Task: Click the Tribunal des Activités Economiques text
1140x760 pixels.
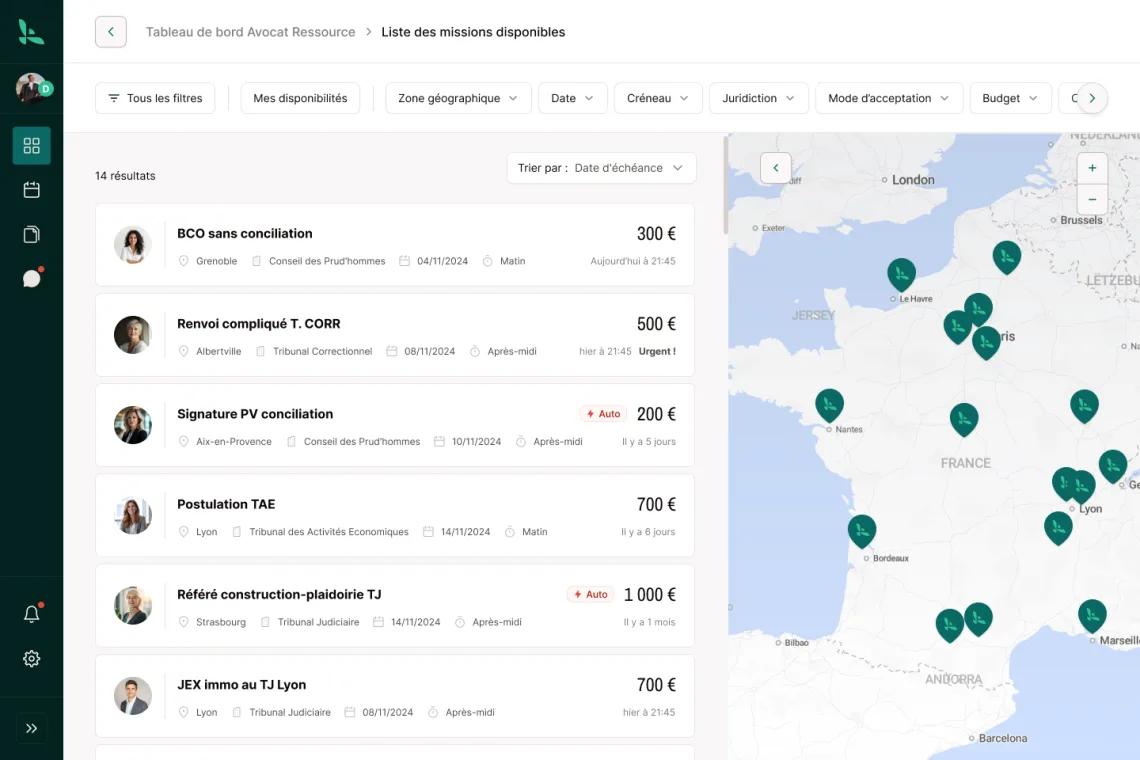Action: 329,532
